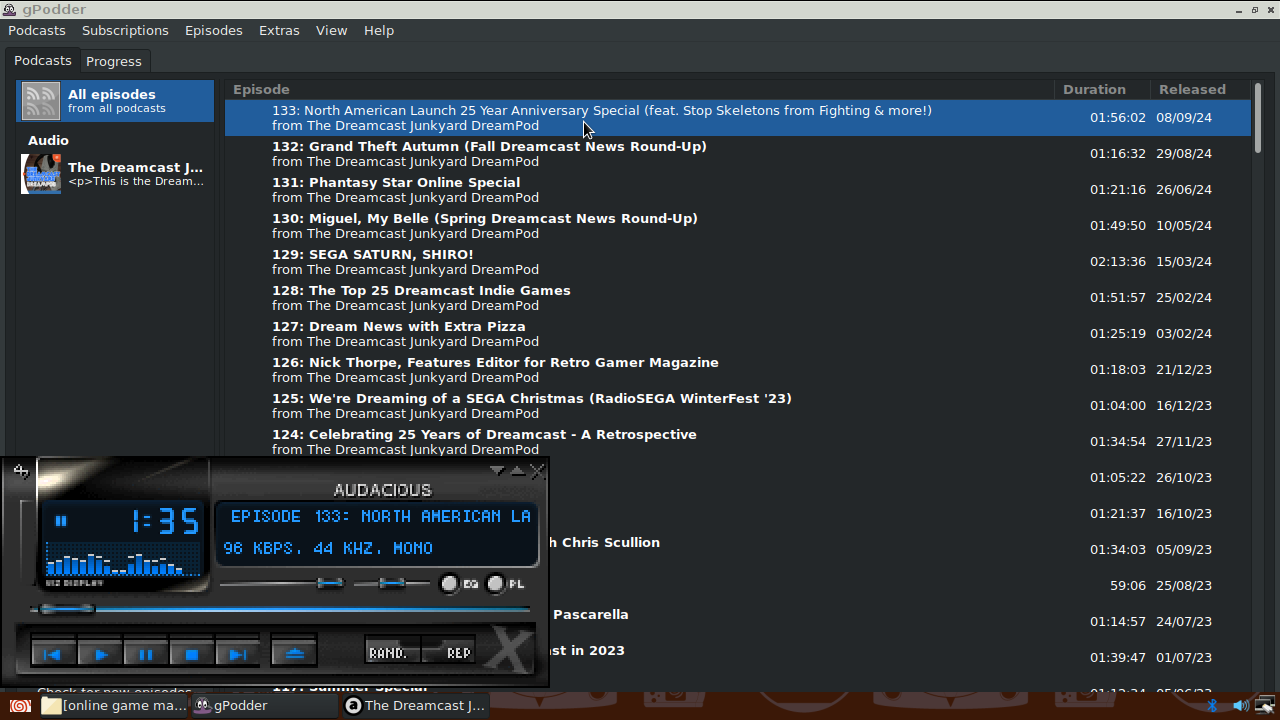The height and width of the screenshot is (720, 1280).
Task: Switch to the Podcasts tab
Action: (x=43, y=60)
